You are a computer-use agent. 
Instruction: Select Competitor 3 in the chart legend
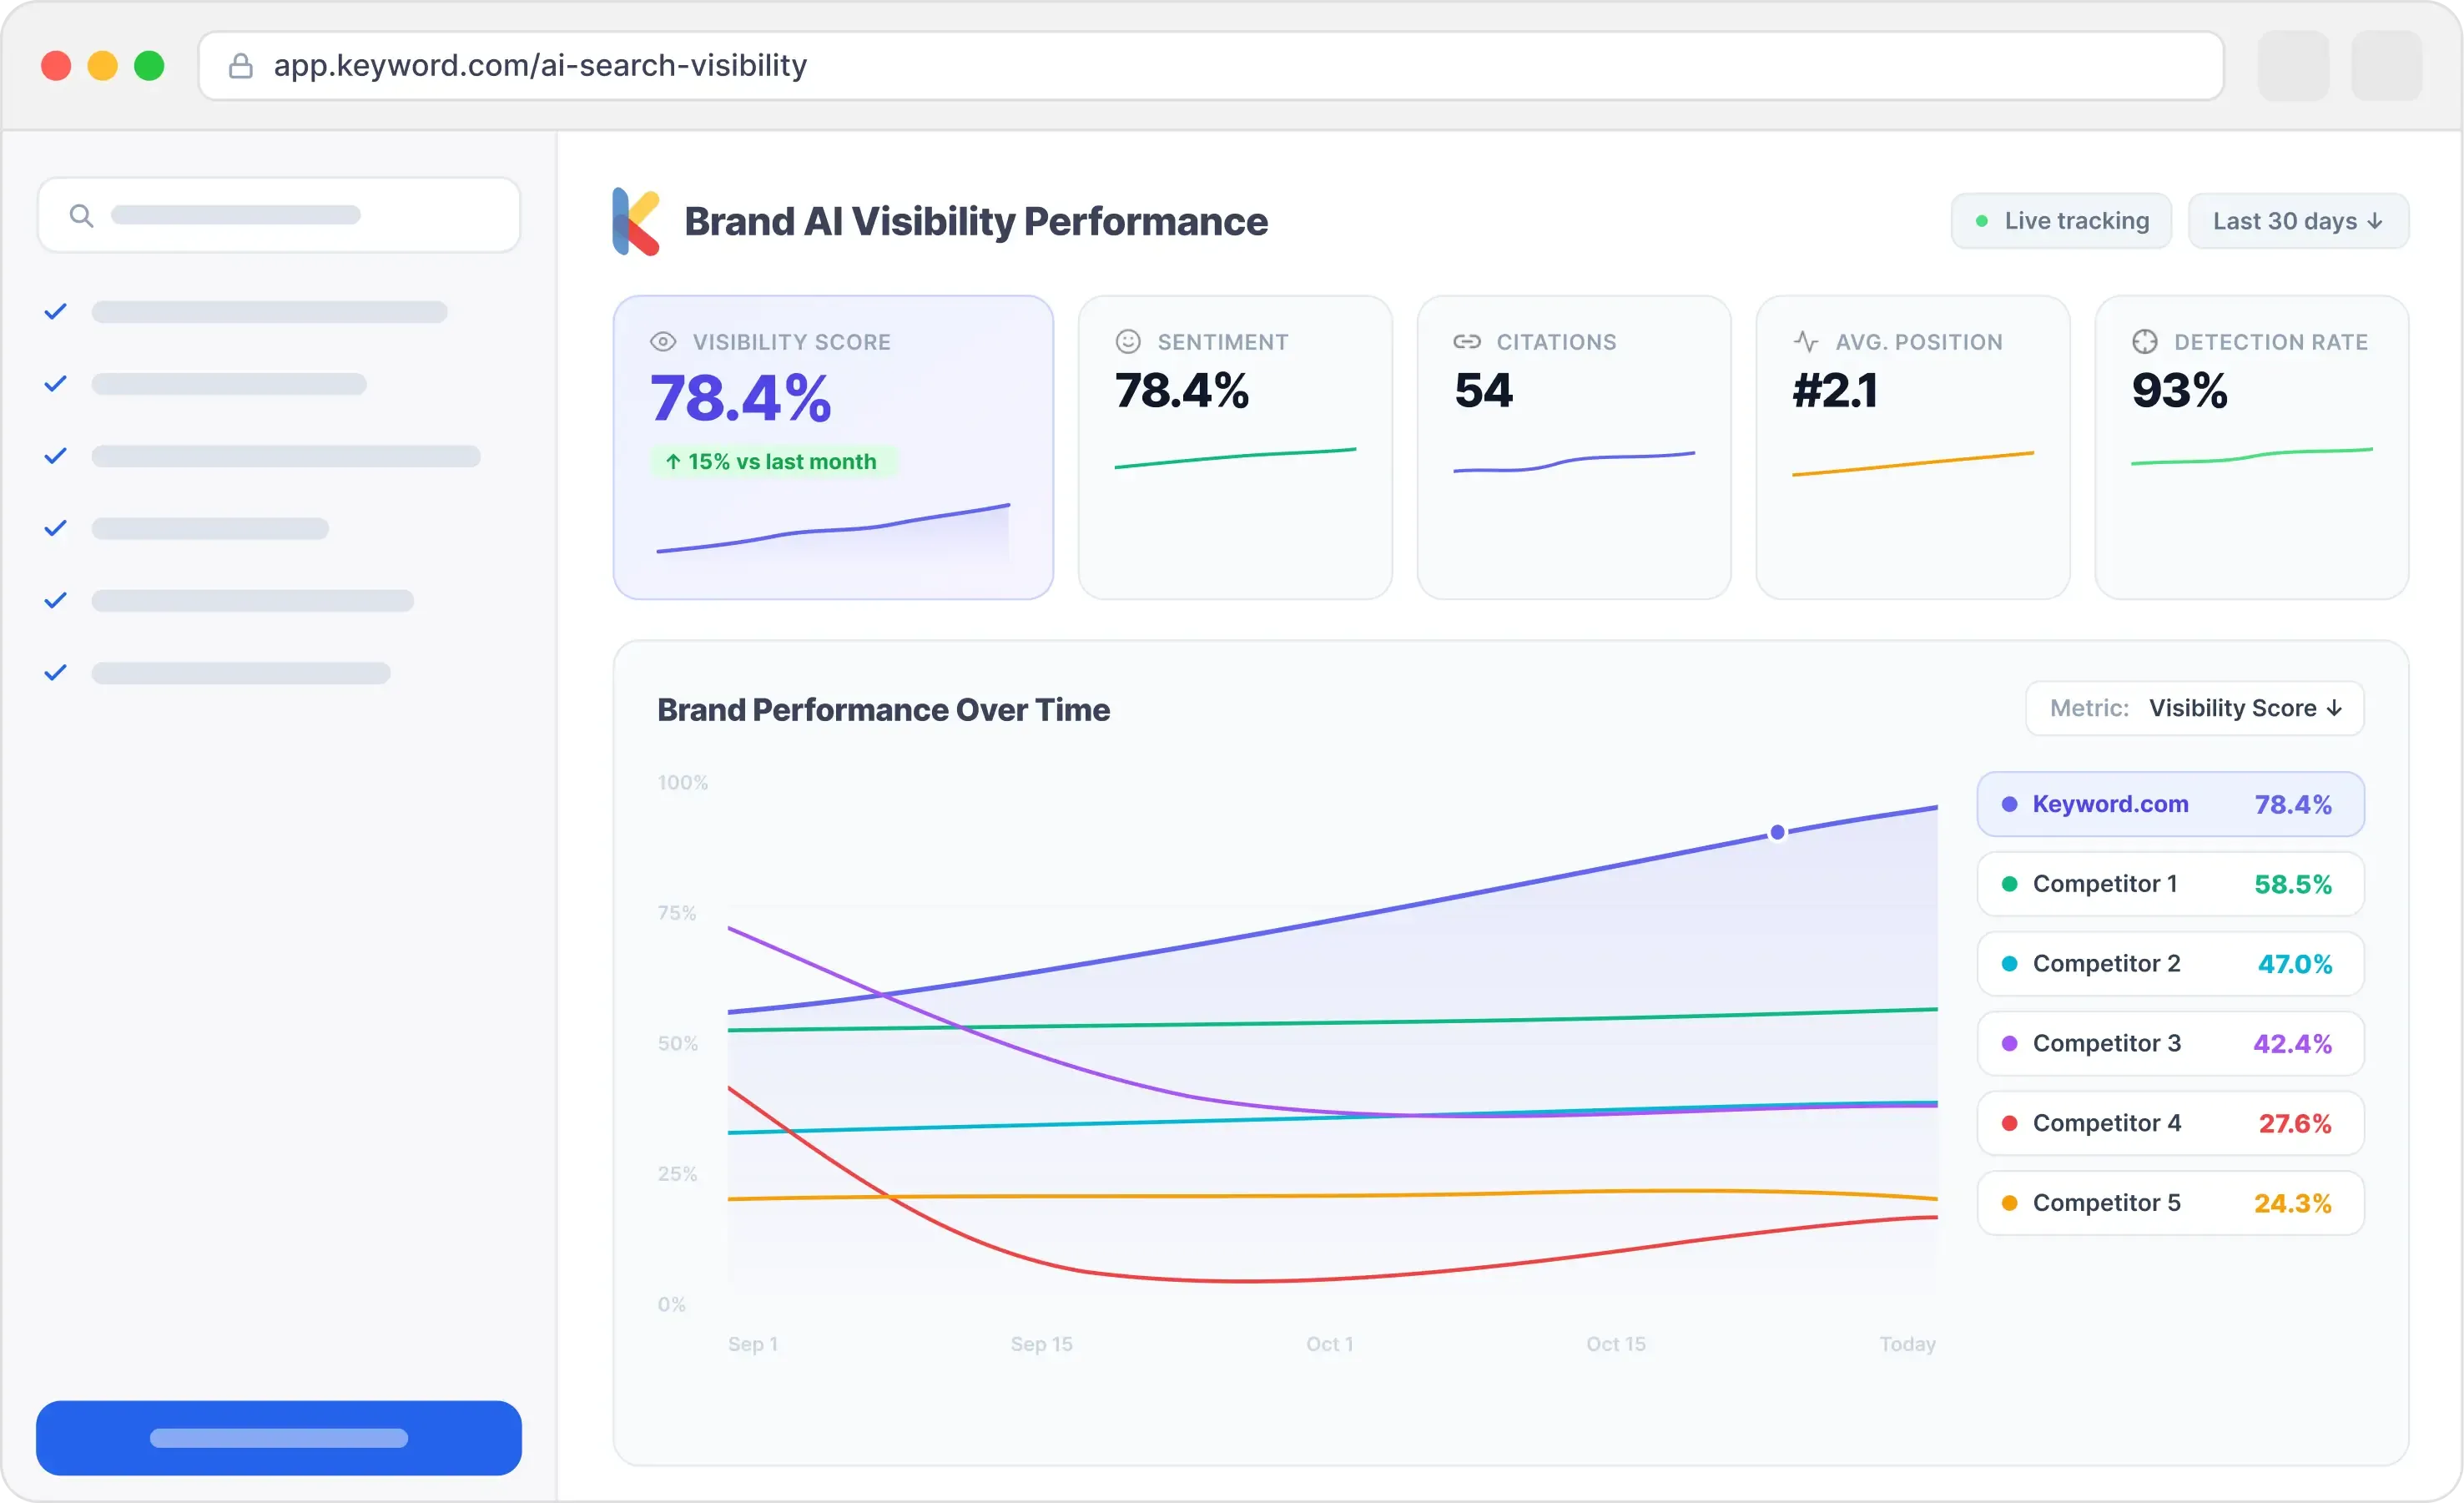pos(2170,1043)
